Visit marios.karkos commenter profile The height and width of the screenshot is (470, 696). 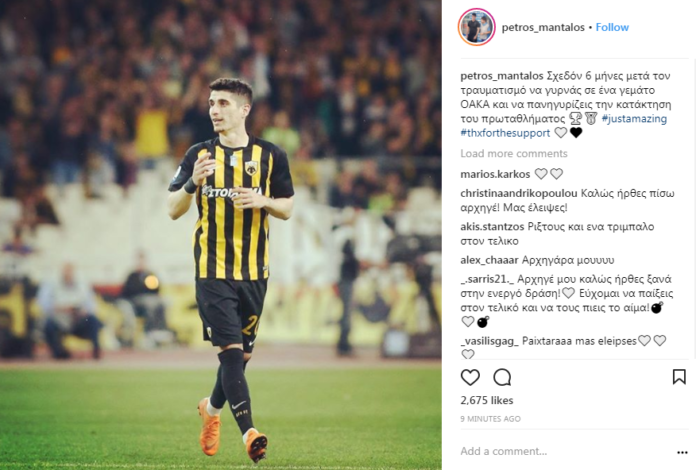pyautogui.click(x=495, y=174)
